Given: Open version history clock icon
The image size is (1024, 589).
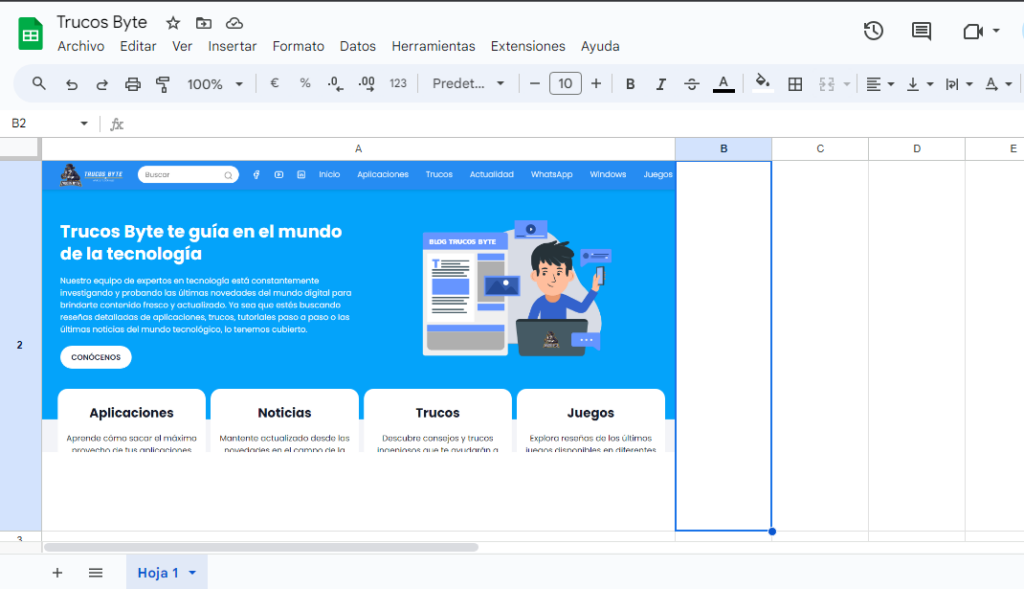Looking at the screenshot, I should click(873, 31).
